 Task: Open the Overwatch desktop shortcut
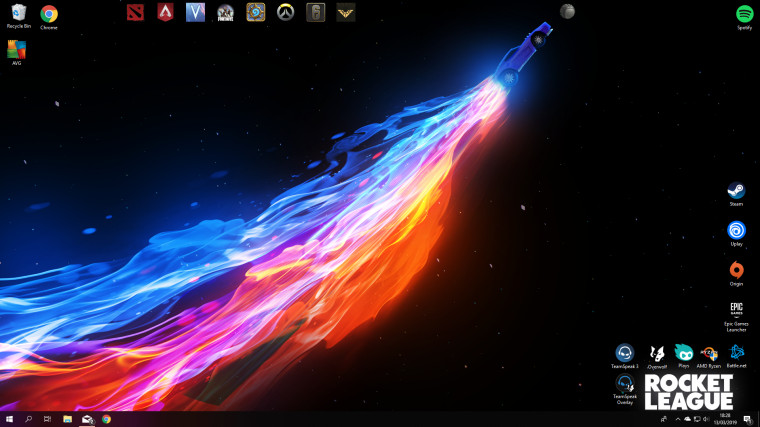285,13
